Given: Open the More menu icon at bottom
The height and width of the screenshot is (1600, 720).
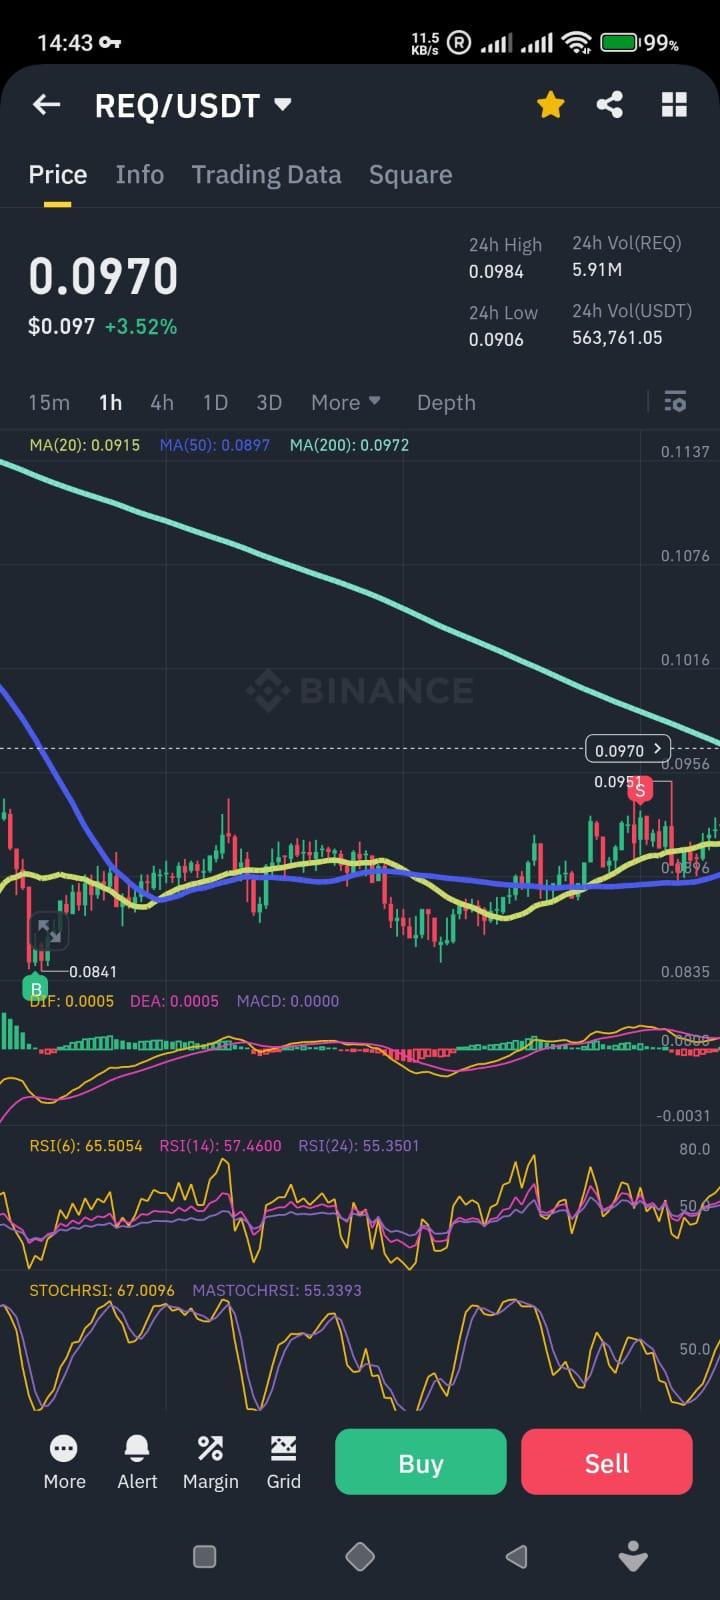Looking at the screenshot, I should coord(64,1462).
